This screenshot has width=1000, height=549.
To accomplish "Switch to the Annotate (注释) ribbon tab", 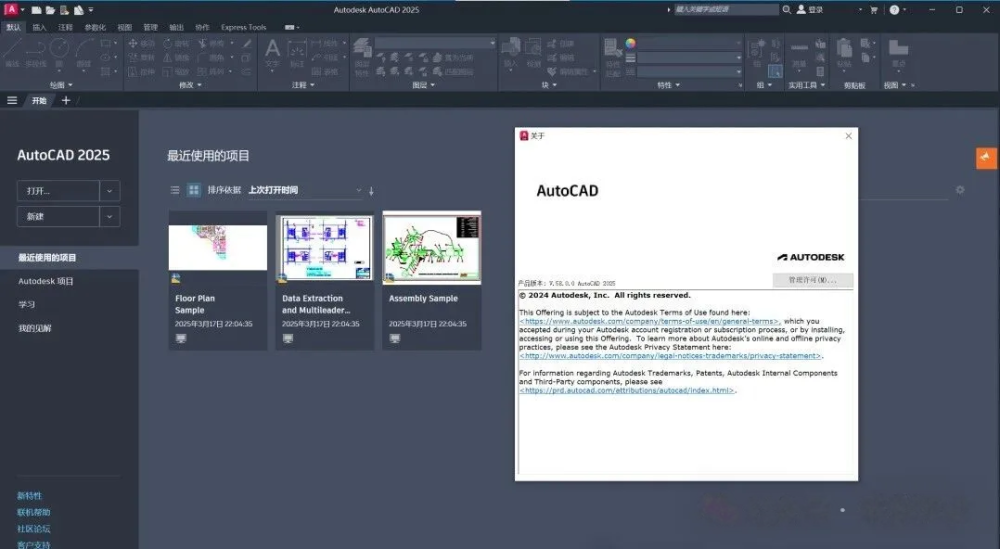I will [65, 27].
